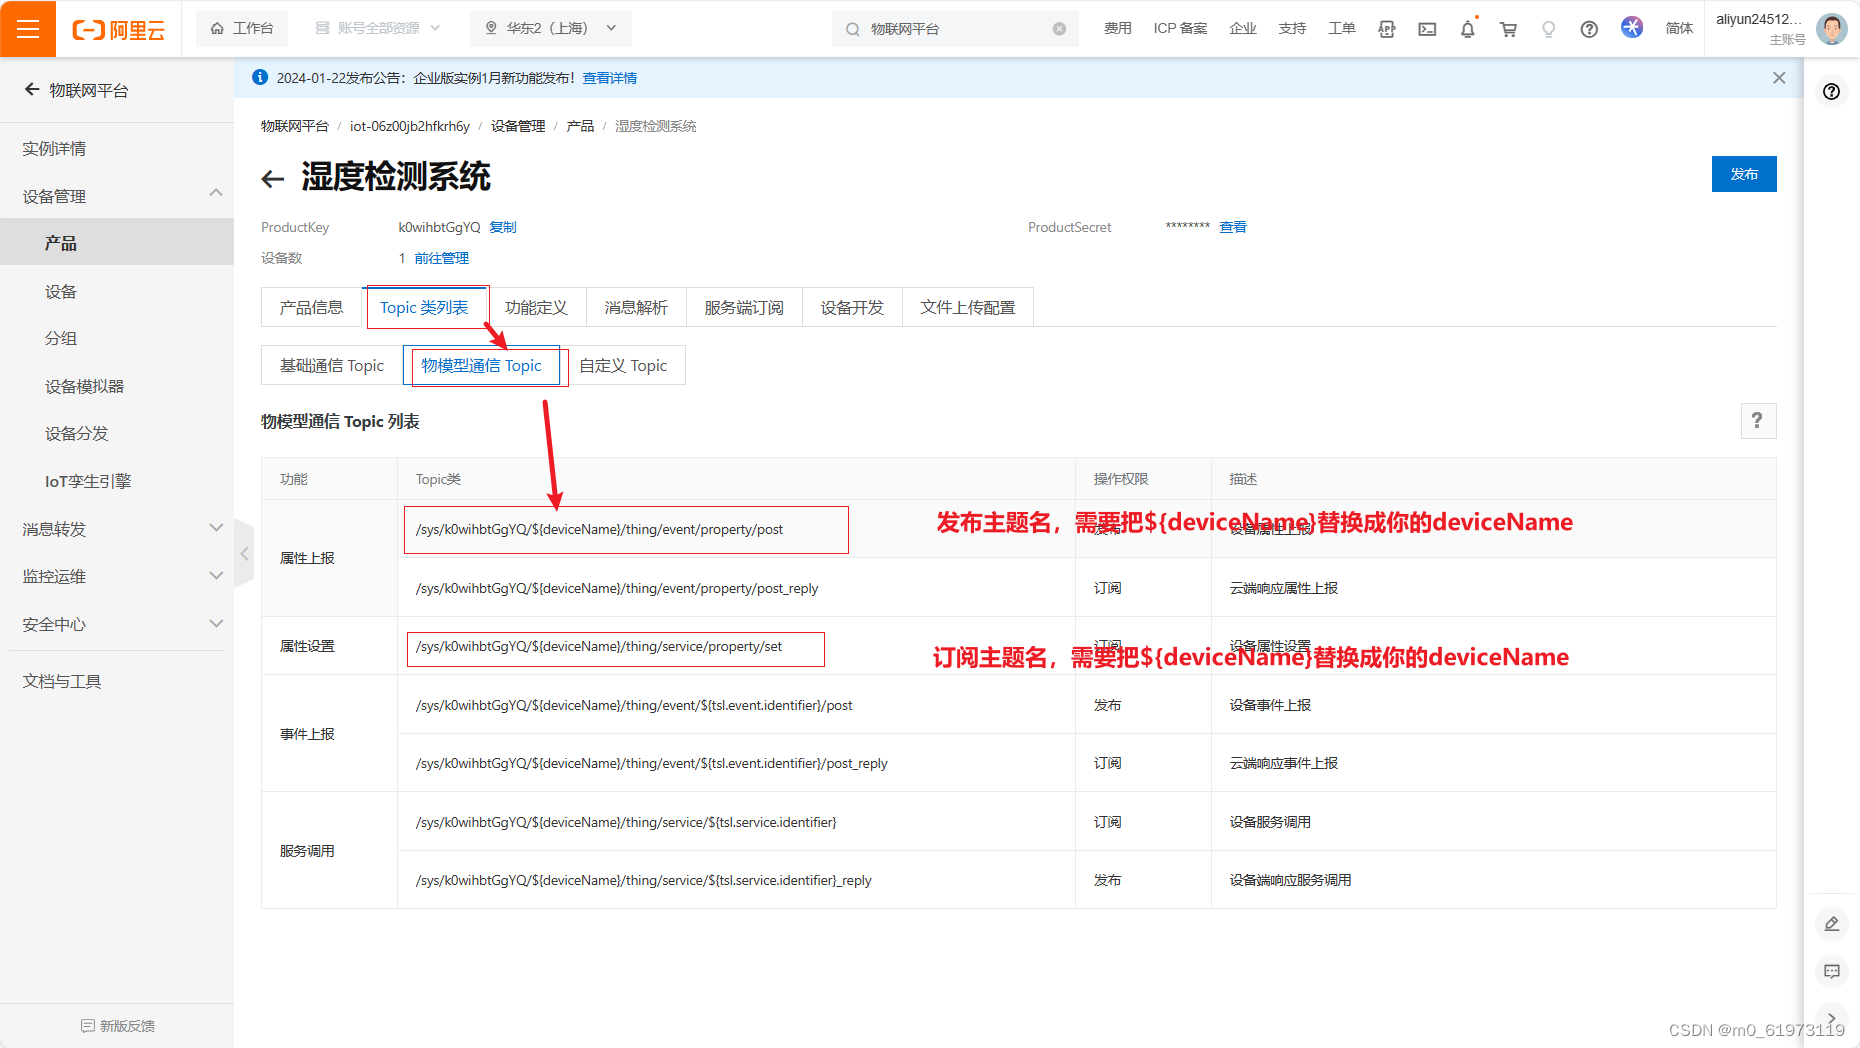Select the 物模型通信 Topic sub-tab
The width and height of the screenshot is (1860, 1048).
point(482,365)
